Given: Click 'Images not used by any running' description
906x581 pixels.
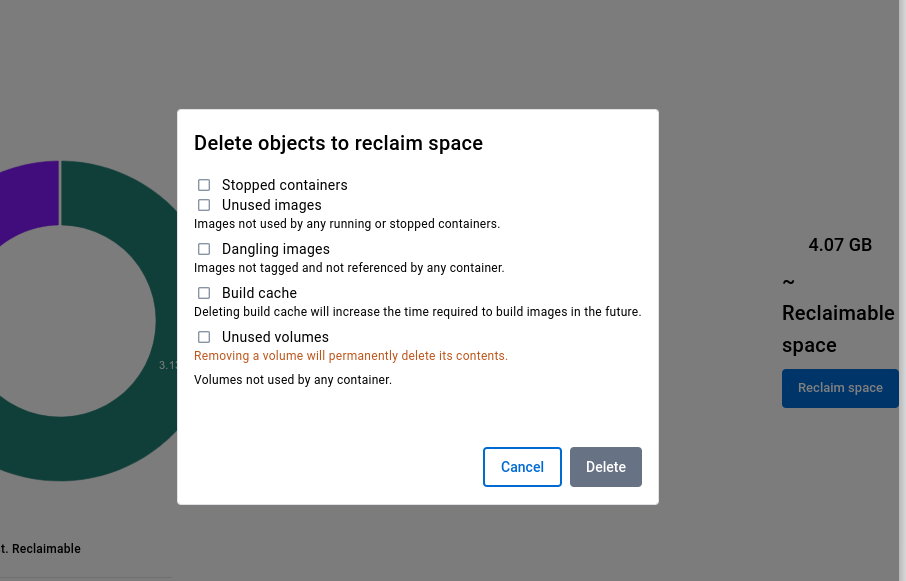Looking at the screenshot, I should point(347,224).
